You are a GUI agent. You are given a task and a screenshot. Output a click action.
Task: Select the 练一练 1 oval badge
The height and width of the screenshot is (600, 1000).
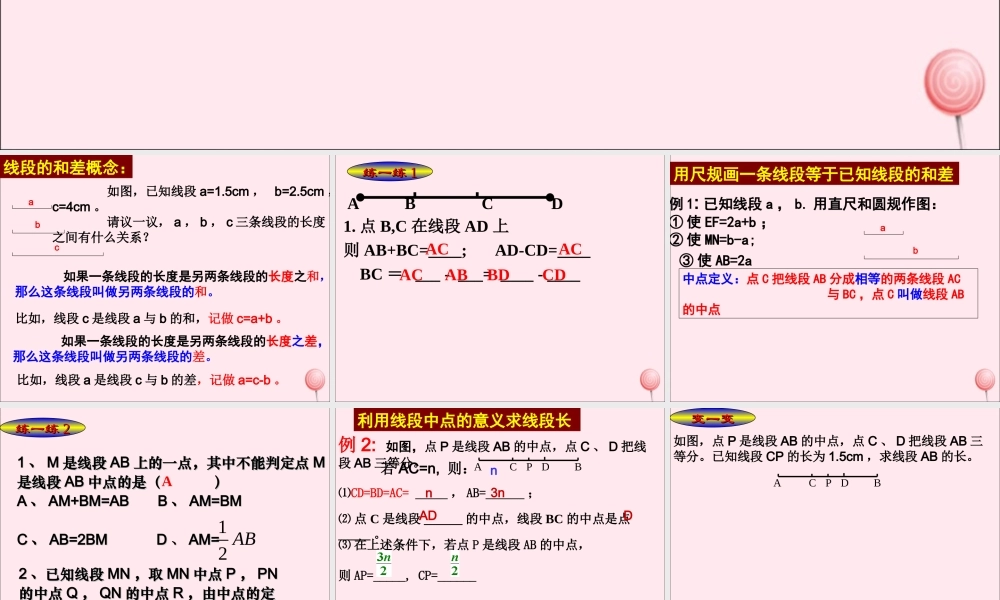(390, 172)
